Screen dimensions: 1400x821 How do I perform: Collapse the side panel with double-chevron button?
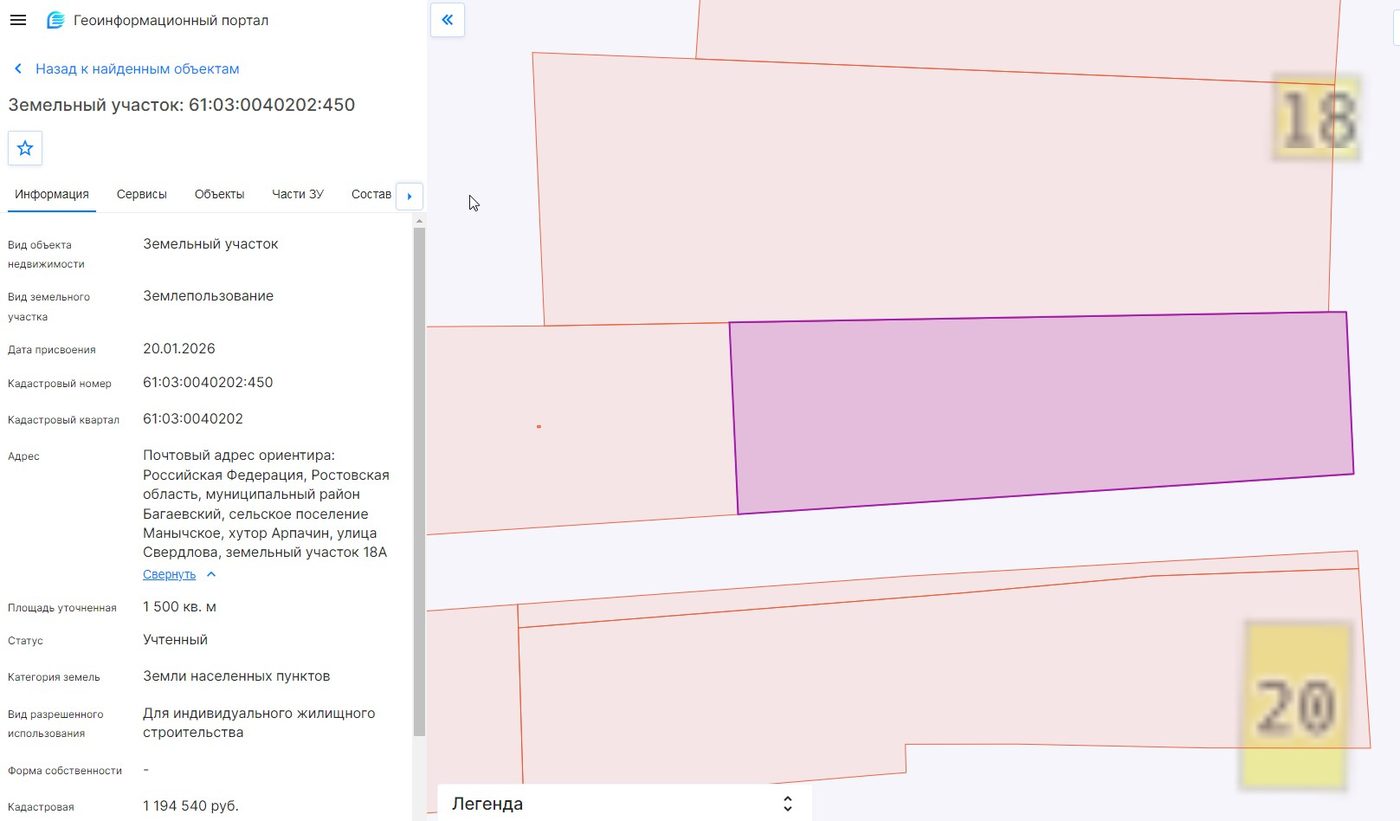coord(447,19)
